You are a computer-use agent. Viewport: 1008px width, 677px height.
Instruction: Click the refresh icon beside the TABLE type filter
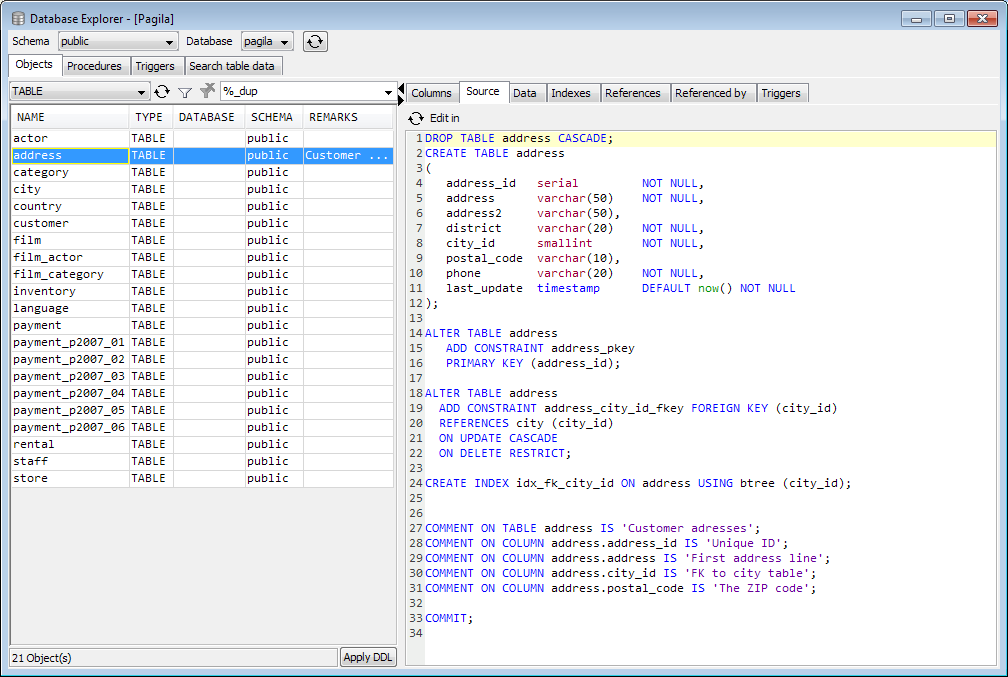(x=162, y=92)
